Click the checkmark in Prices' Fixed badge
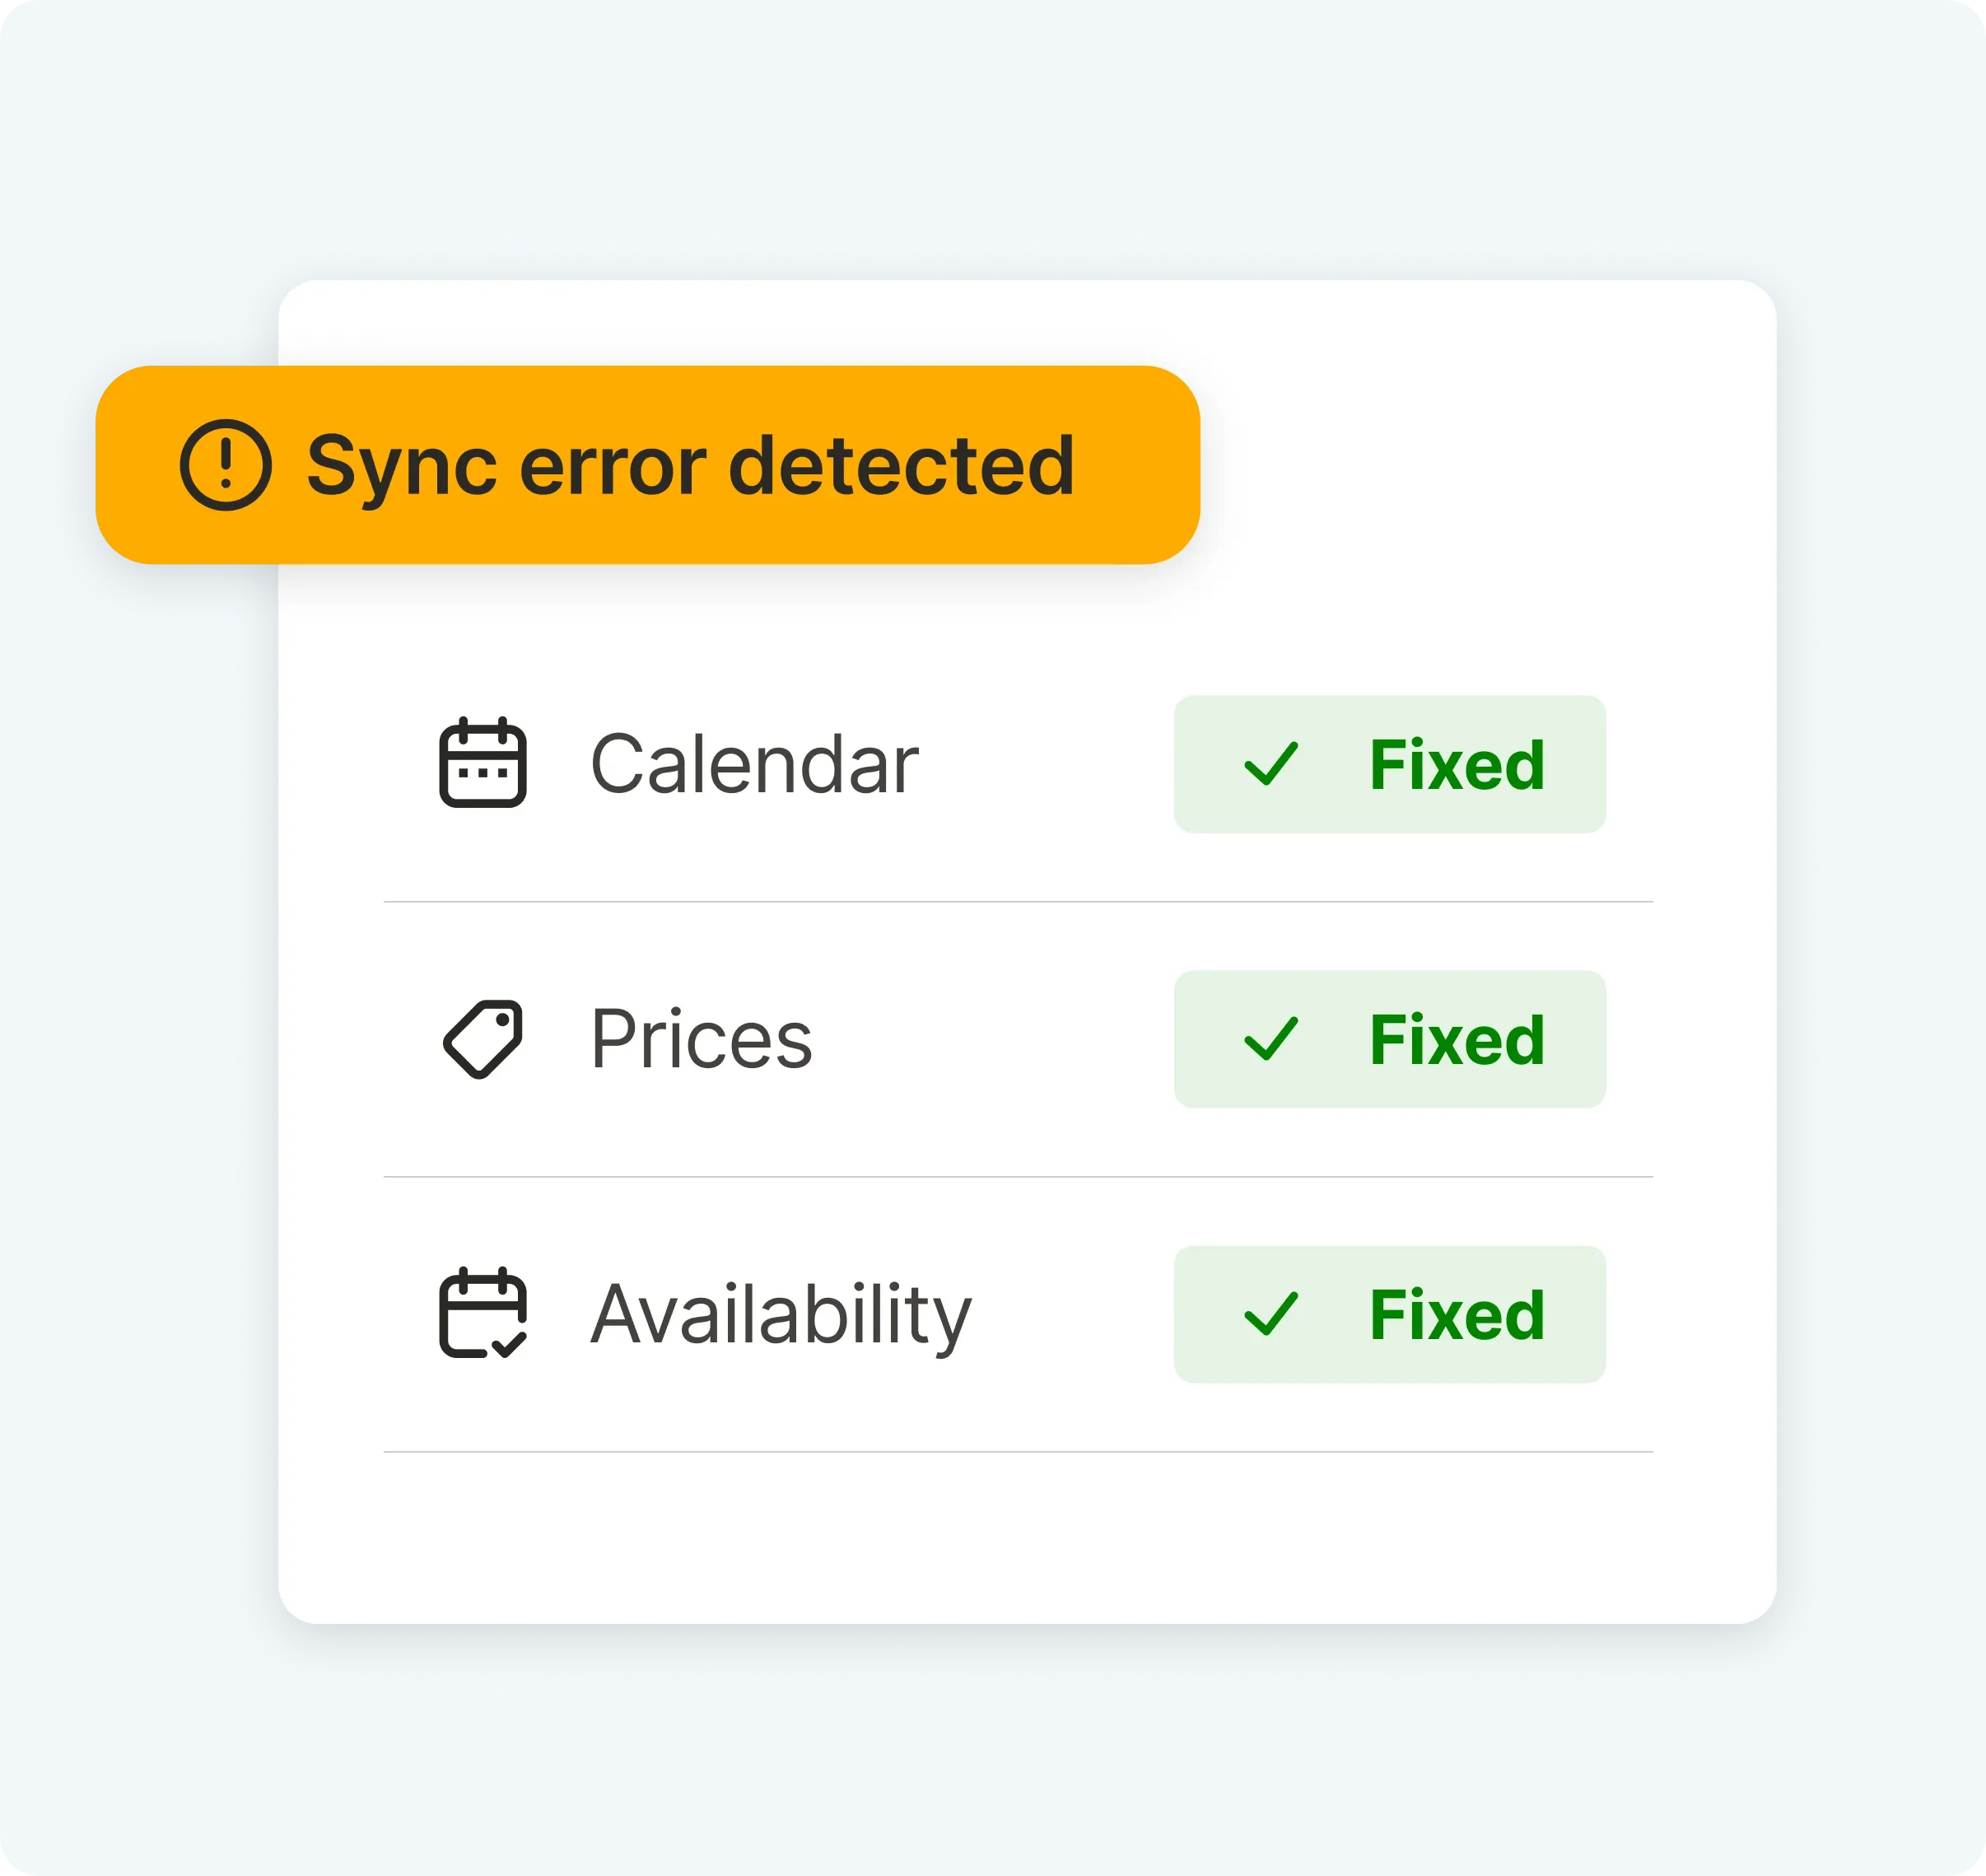This screenshot has width=1986, height=1876. pyautogui.click(x=1270, y=1039)
